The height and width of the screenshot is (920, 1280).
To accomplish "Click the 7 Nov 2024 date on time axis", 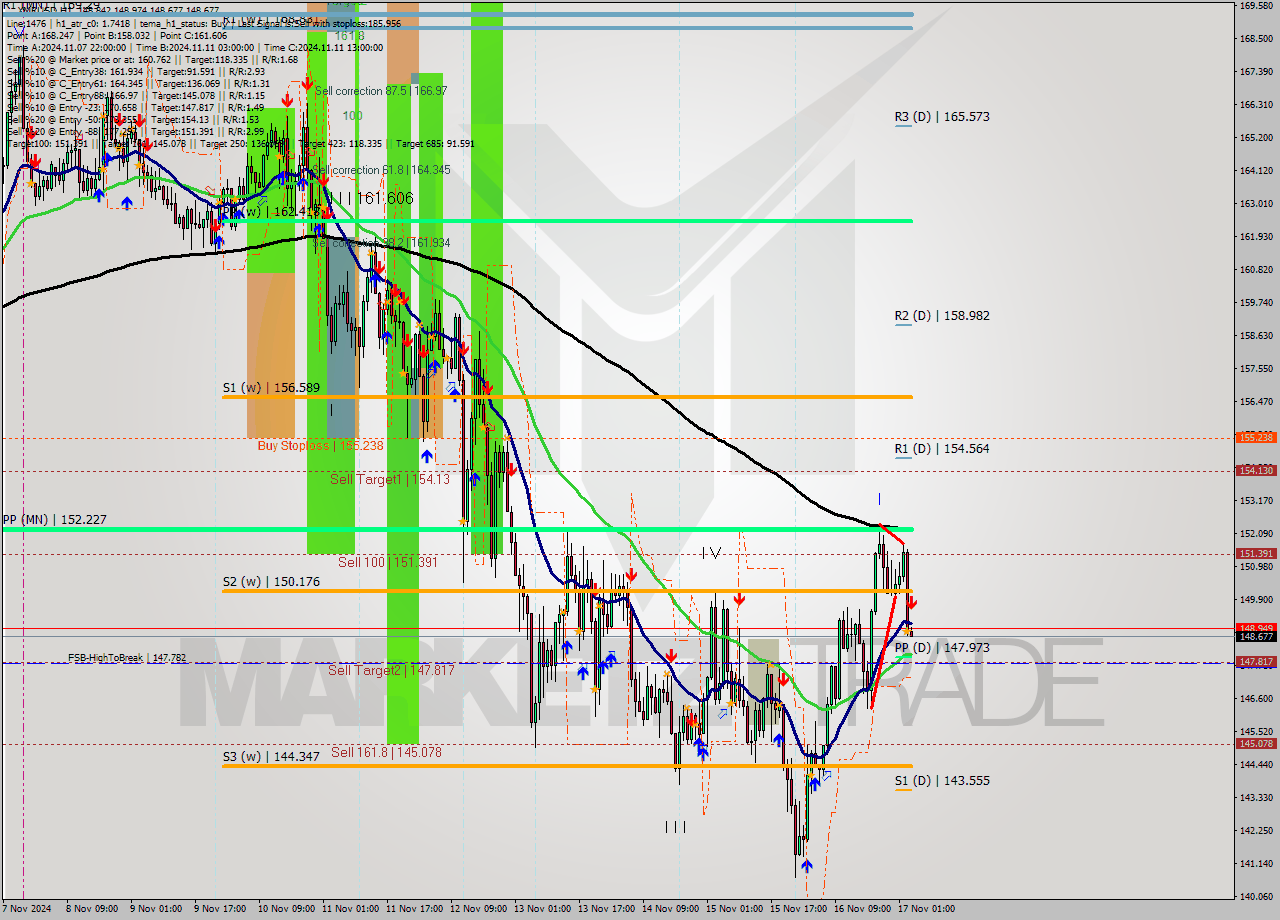I will (x=26, y=910).
